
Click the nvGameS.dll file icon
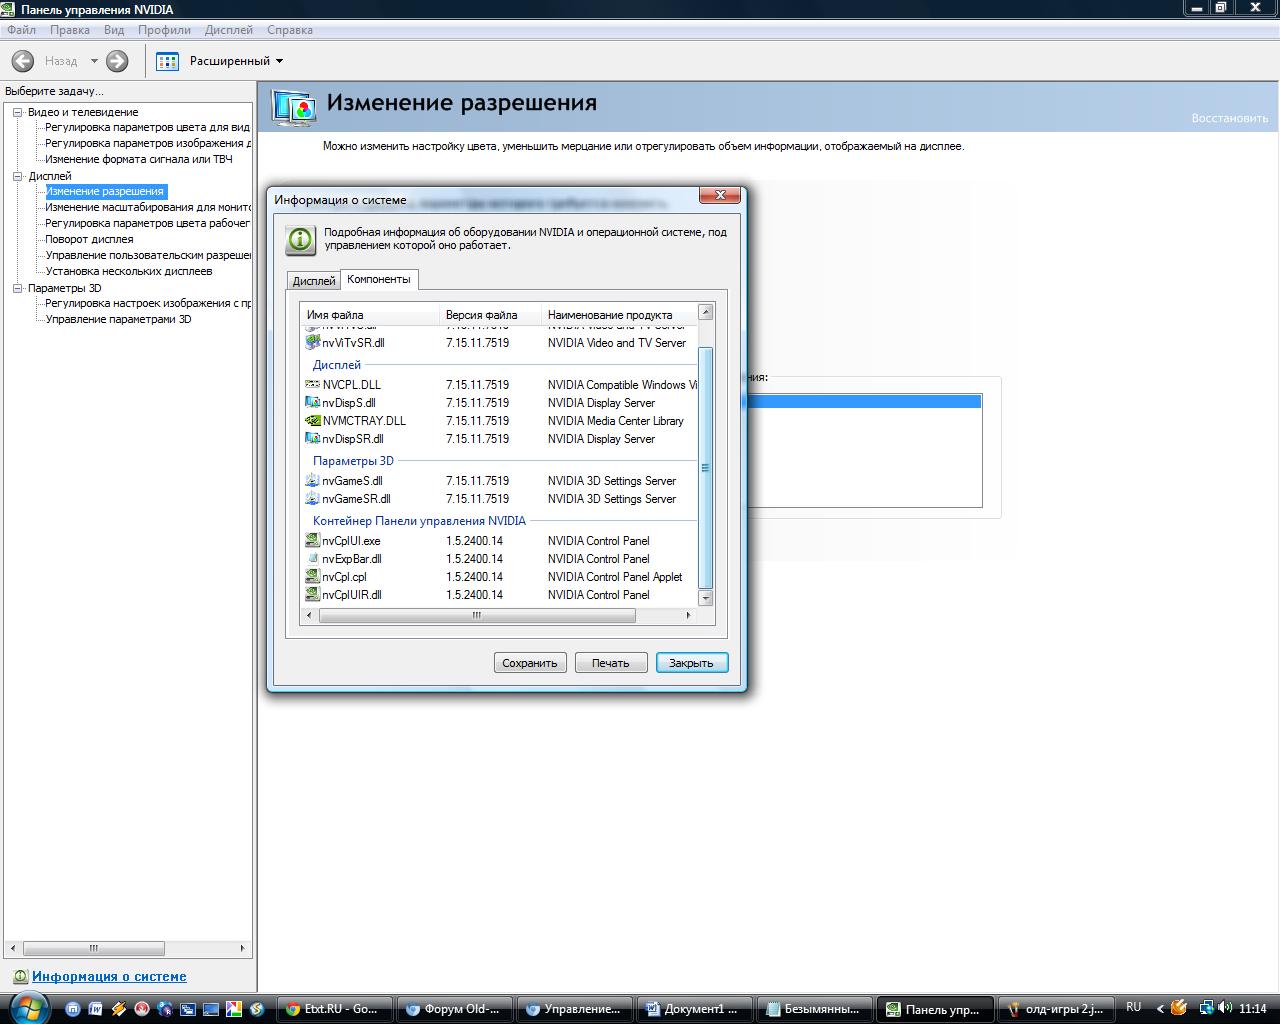(x=312, y=480)
